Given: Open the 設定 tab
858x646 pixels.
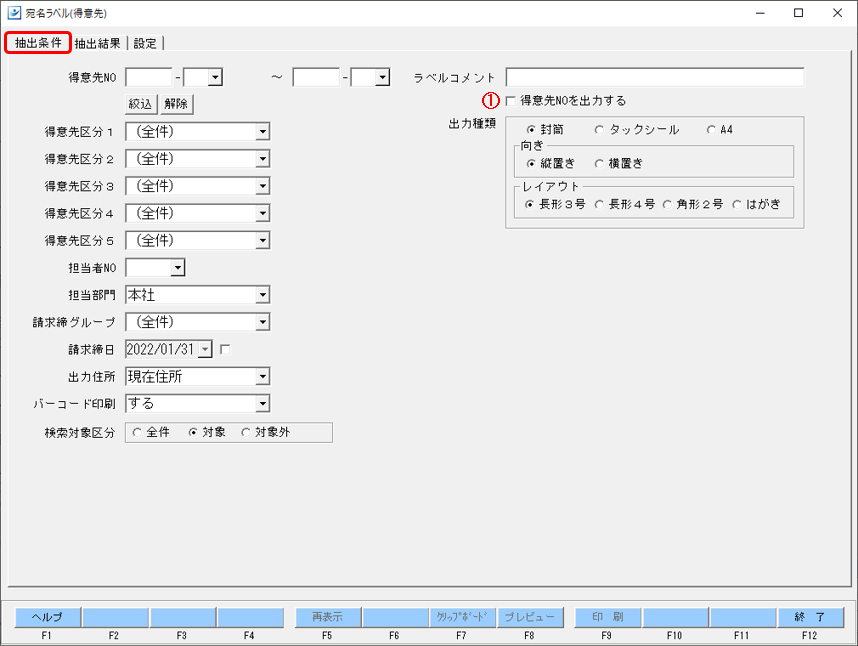Looking at the screenshot, I should coord(145,43).
